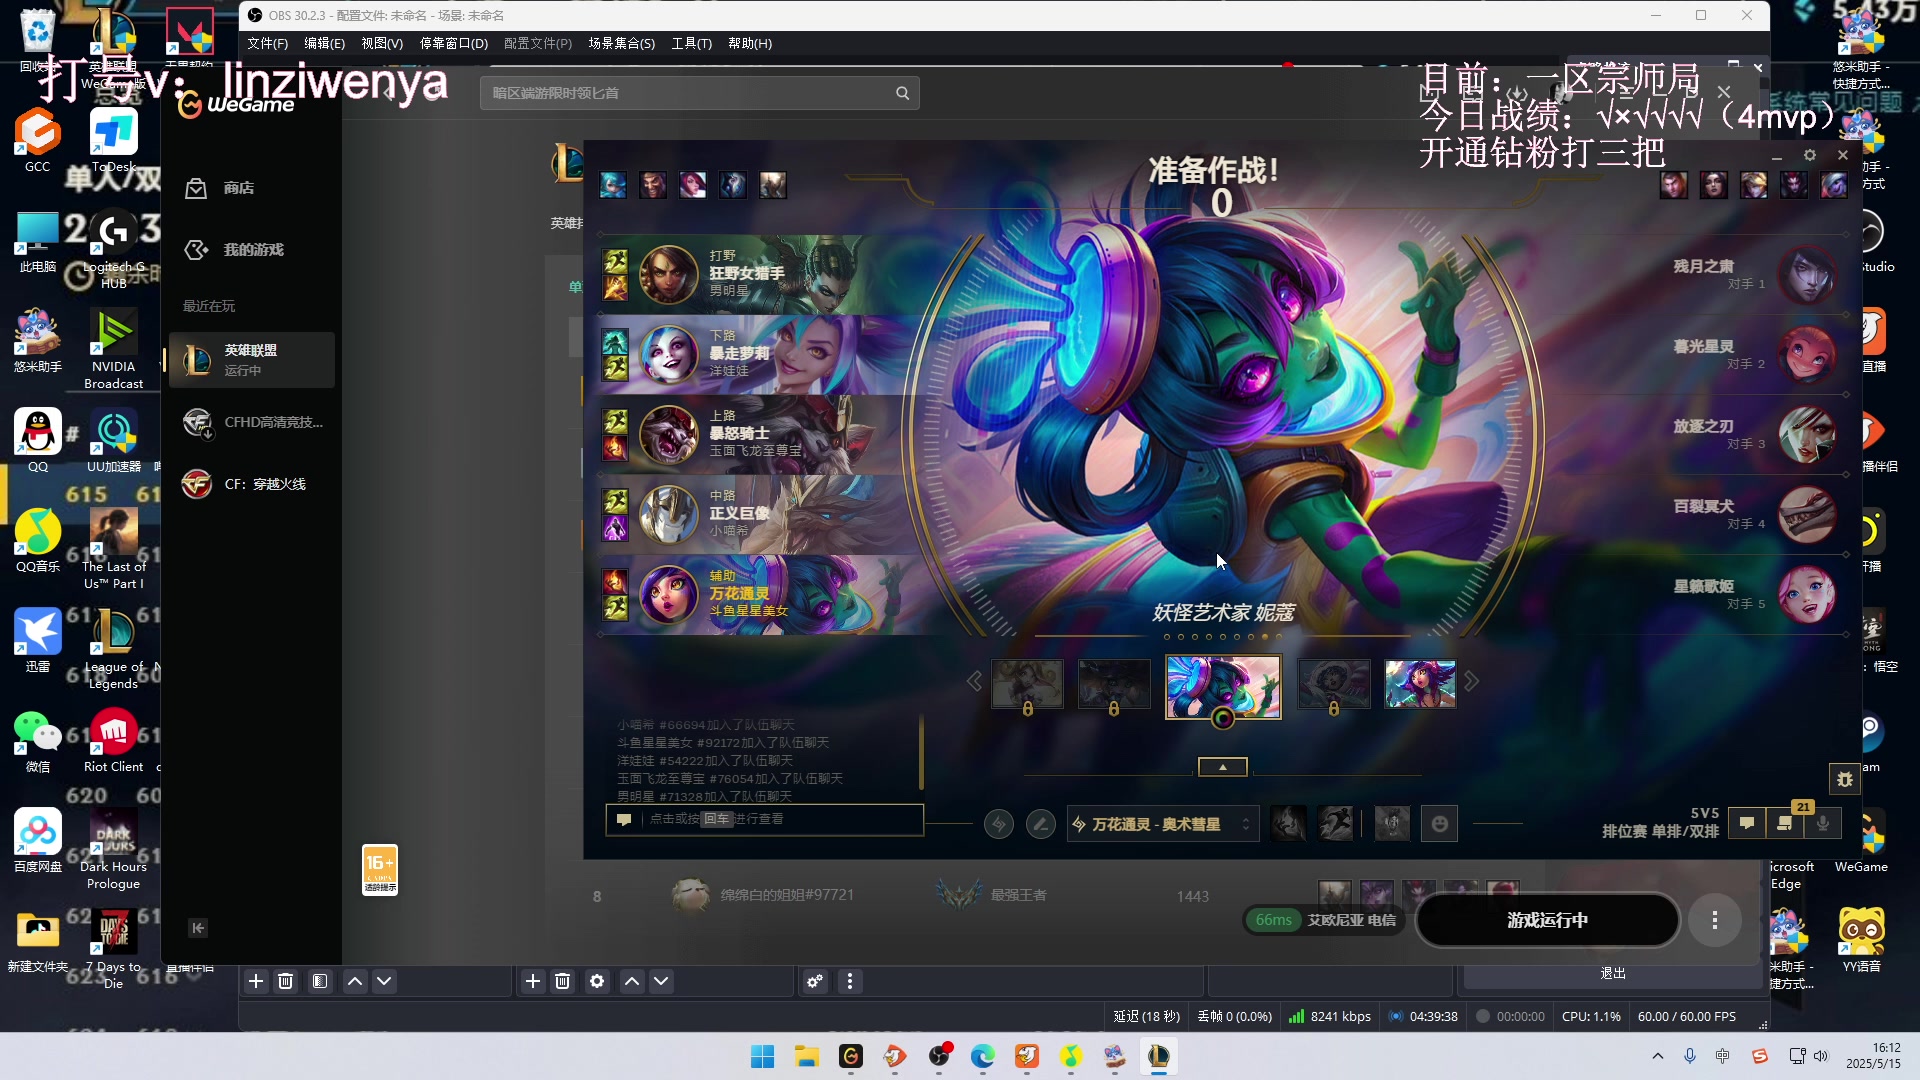Add scene with OBS plus button
The width and height of the screenshot is (1920, 1080).
[256, 981]
